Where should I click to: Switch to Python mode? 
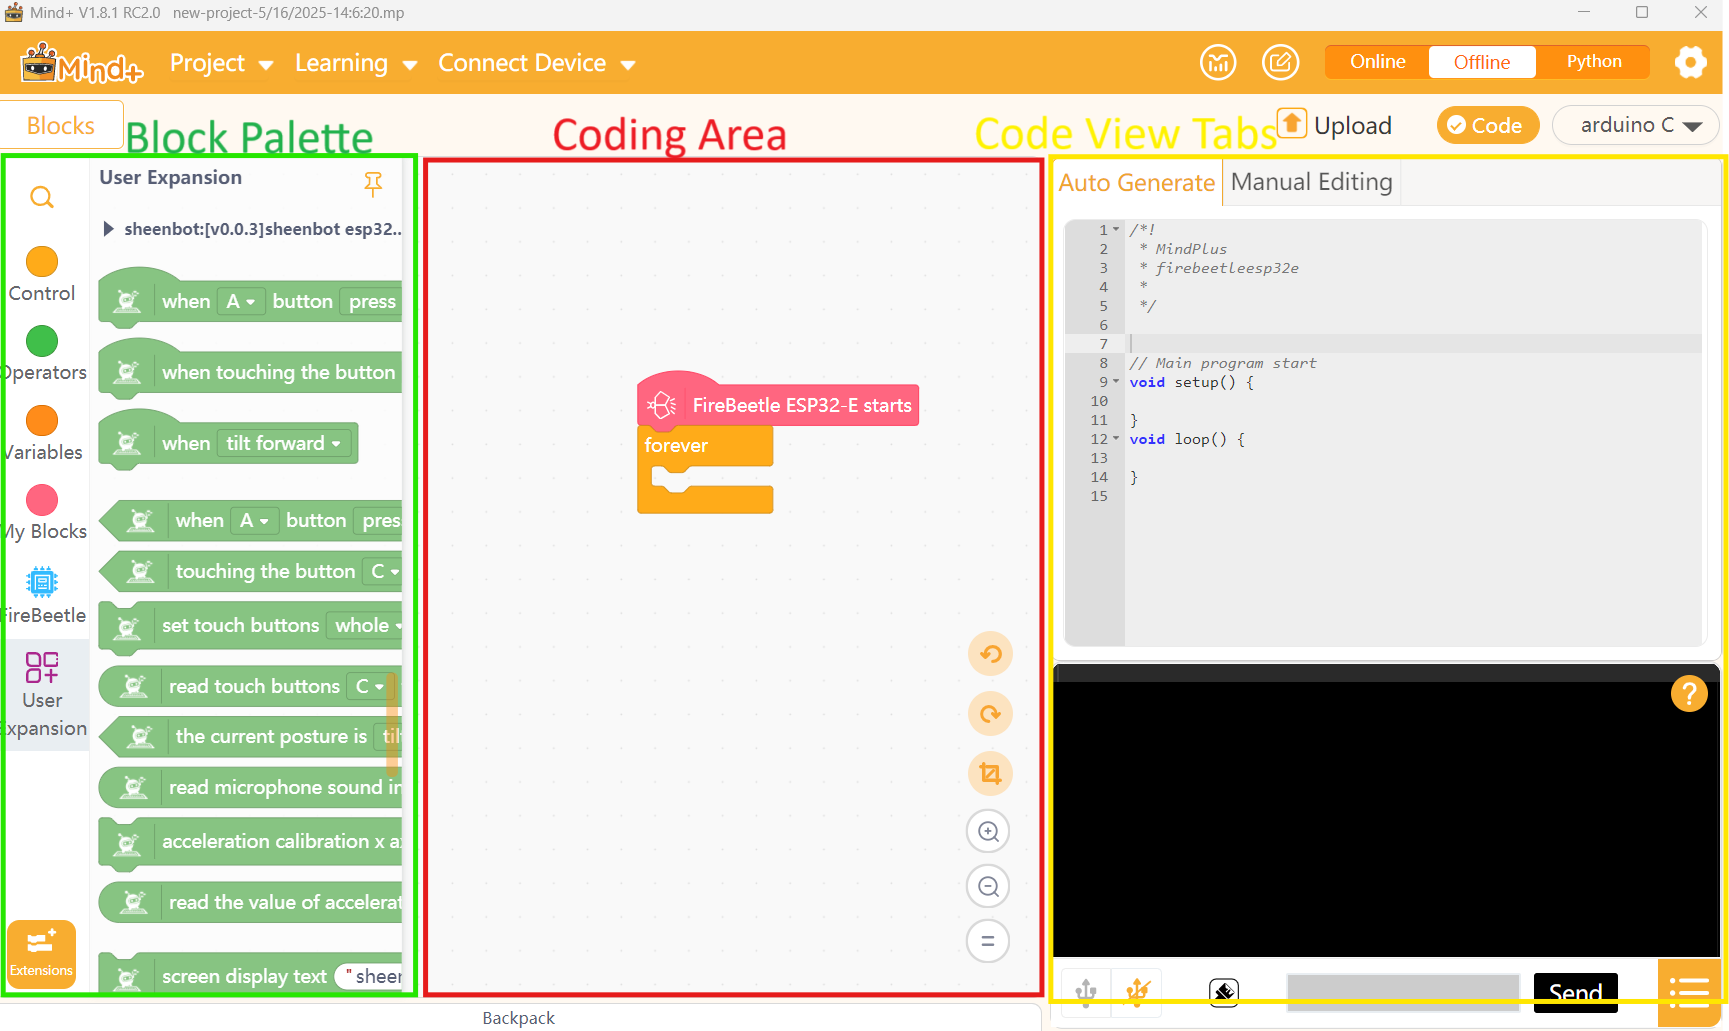pos(1594,62)
